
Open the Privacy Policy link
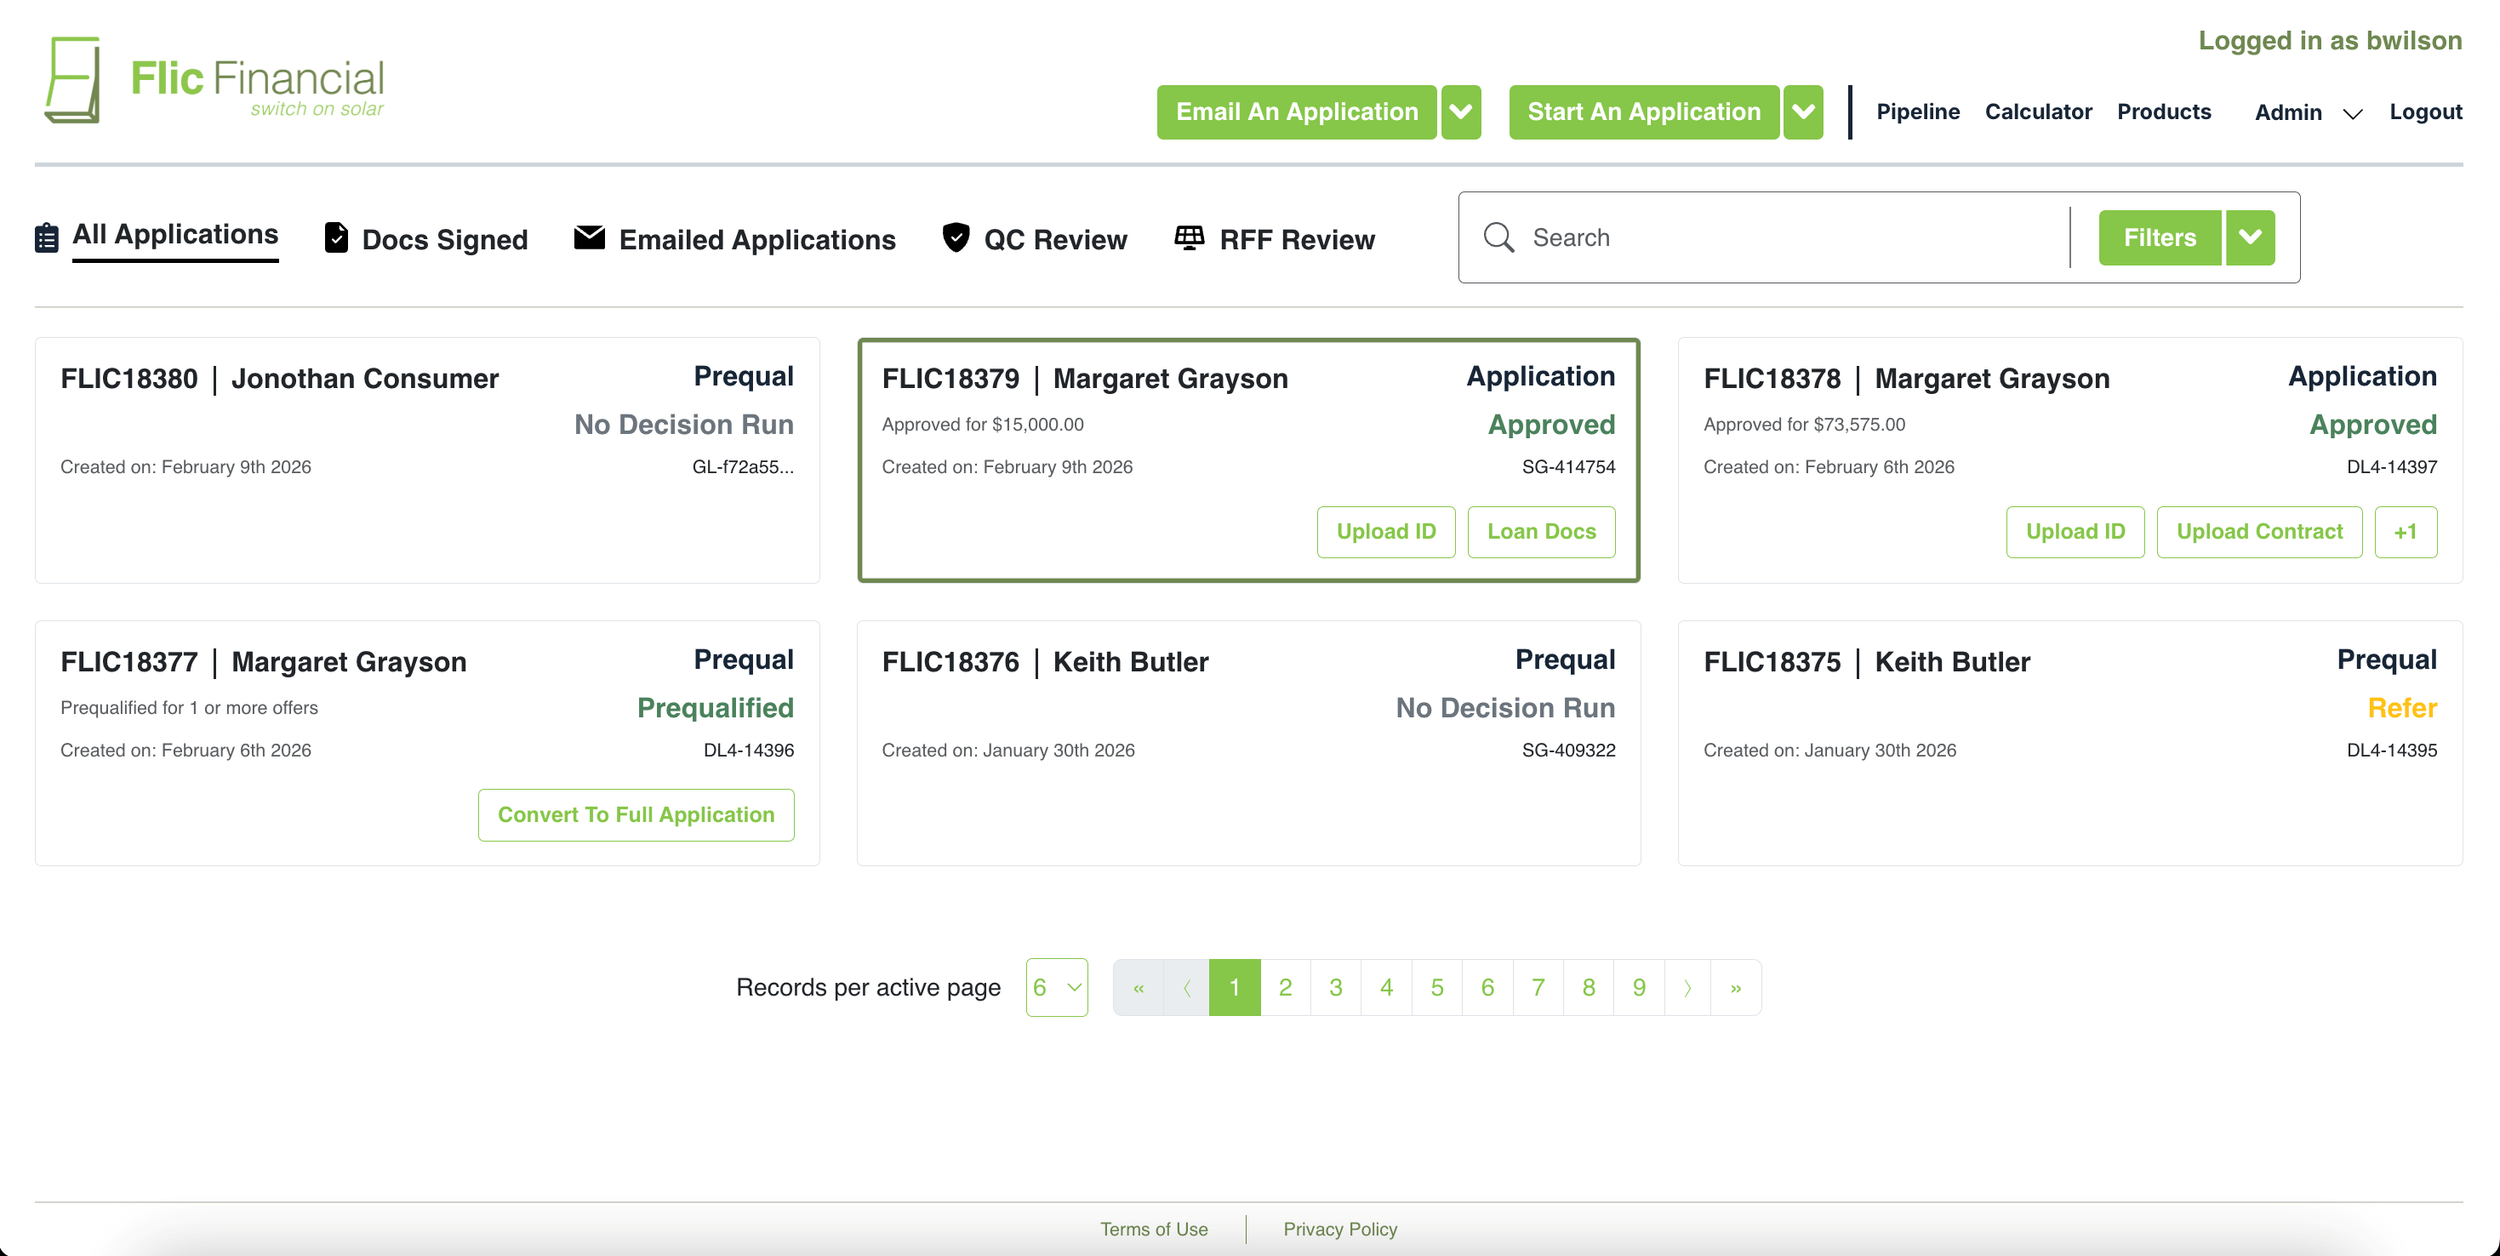coord(1340,1229)
